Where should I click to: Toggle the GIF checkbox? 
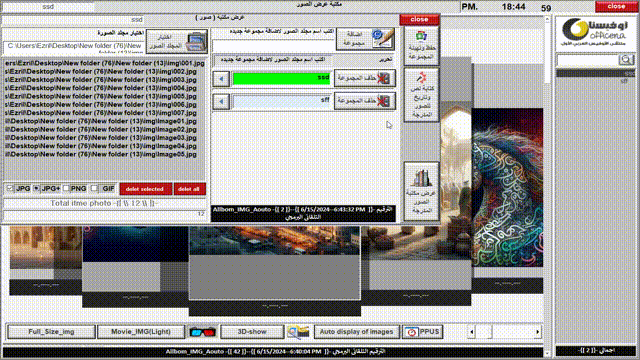coord(94,188)
